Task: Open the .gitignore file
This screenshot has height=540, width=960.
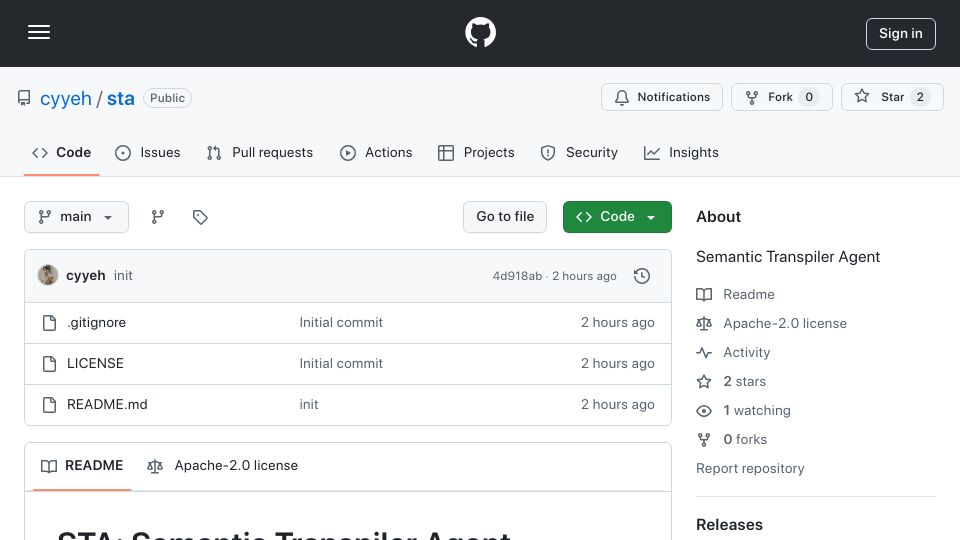Action: click(x=97, y=323)
